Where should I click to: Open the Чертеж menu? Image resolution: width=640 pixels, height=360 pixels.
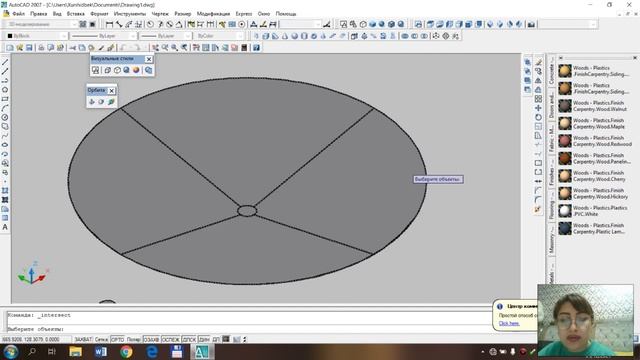pos(160,14)
